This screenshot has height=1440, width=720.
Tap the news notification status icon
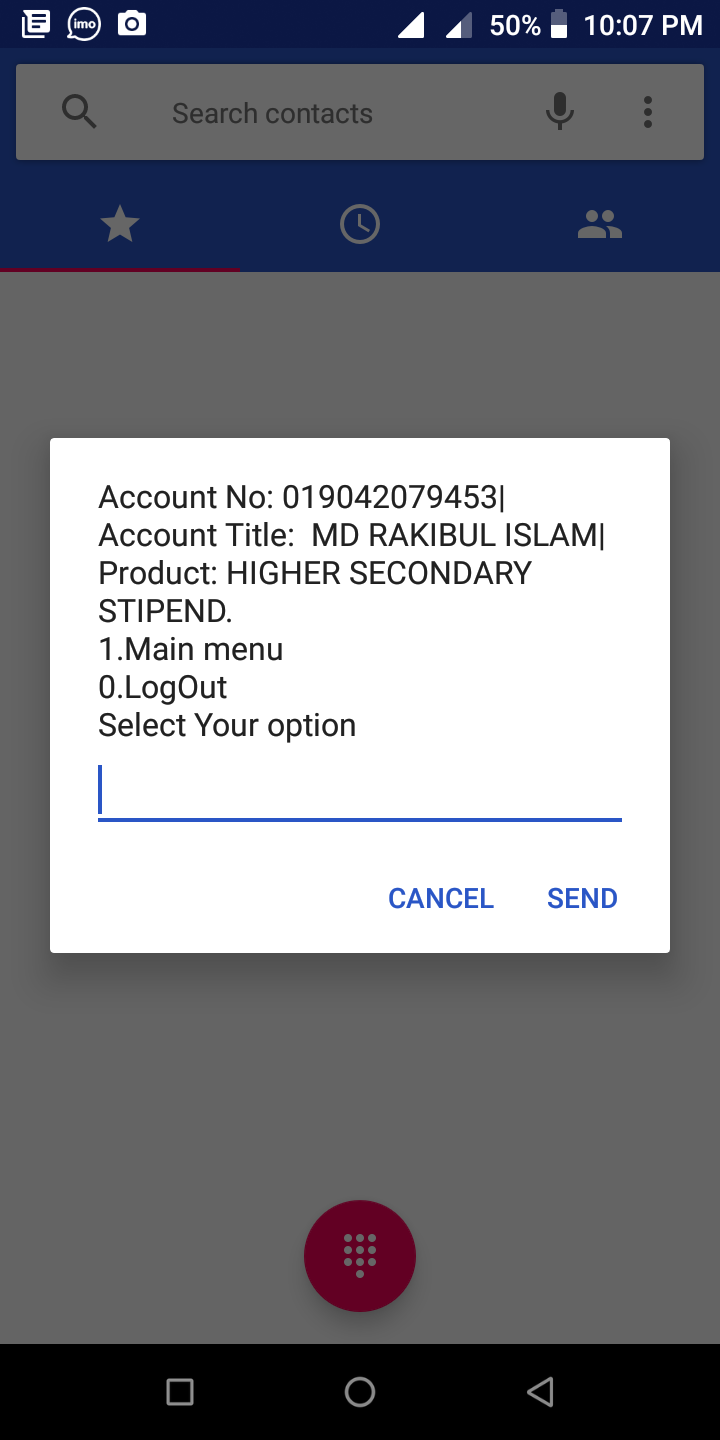point(36,24)
